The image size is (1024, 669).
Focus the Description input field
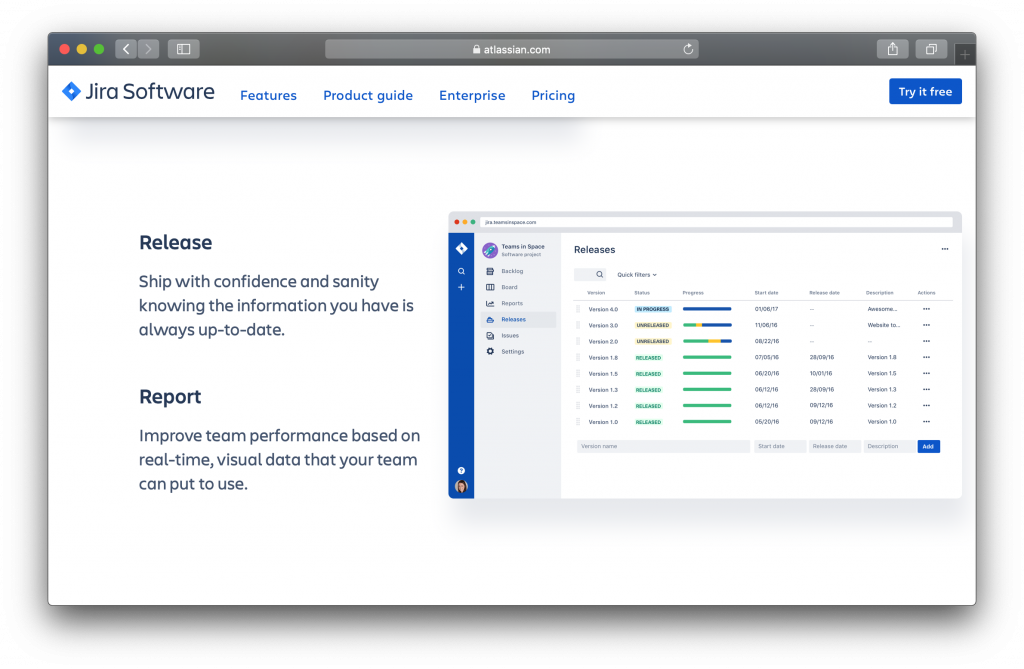(x=889, y=446)
